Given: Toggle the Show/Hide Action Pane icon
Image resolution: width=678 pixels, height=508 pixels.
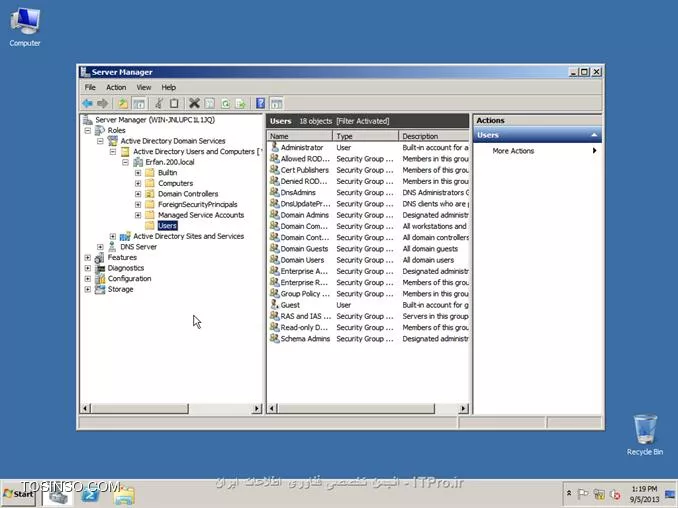Looking at the screenshot, I should [276, 103].
